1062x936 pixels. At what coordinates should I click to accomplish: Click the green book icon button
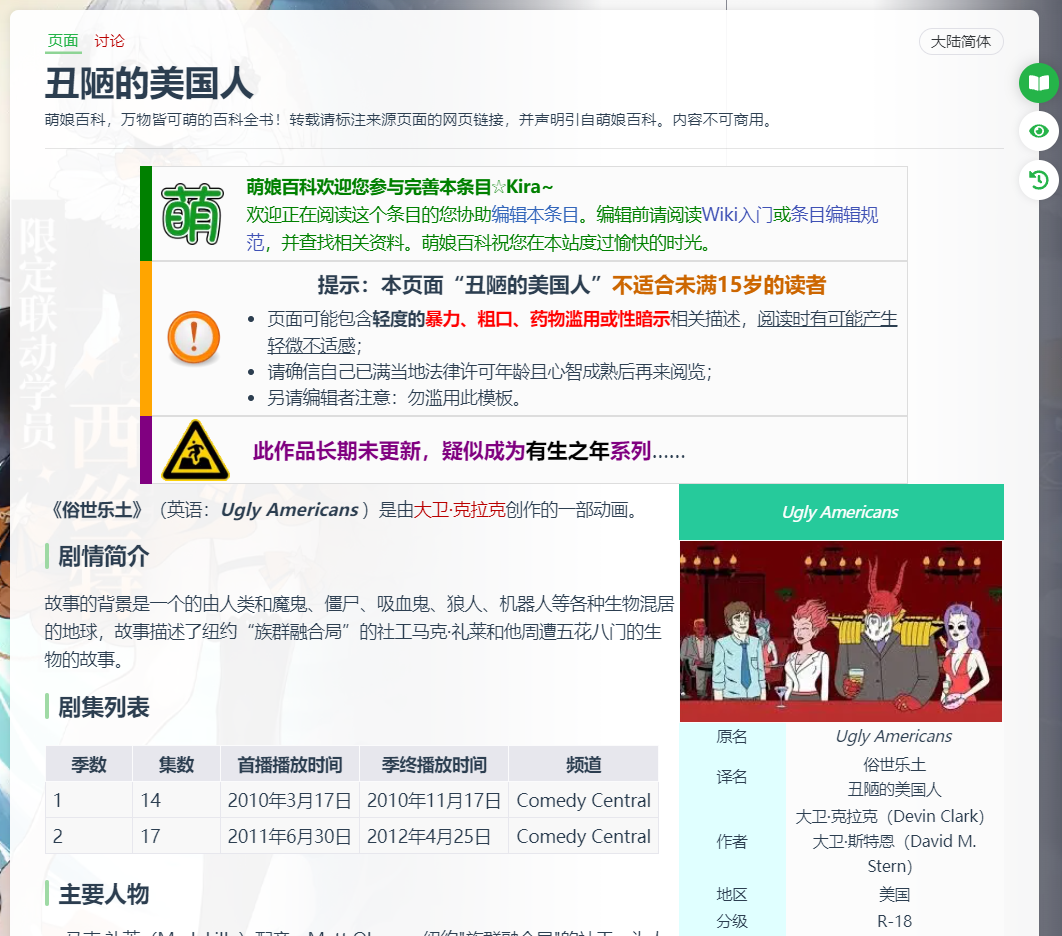[1039, 83]
